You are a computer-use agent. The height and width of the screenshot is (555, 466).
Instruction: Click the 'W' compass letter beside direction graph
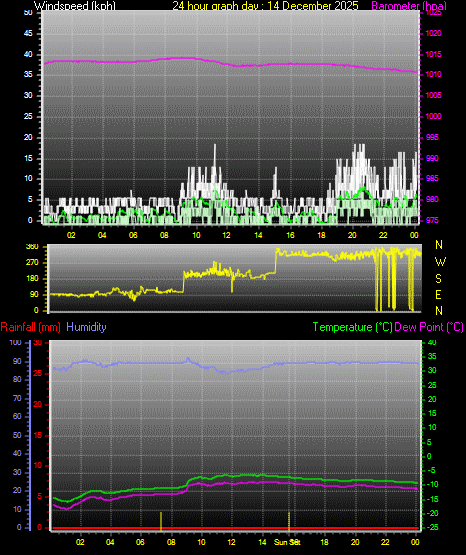coord(440,262)
